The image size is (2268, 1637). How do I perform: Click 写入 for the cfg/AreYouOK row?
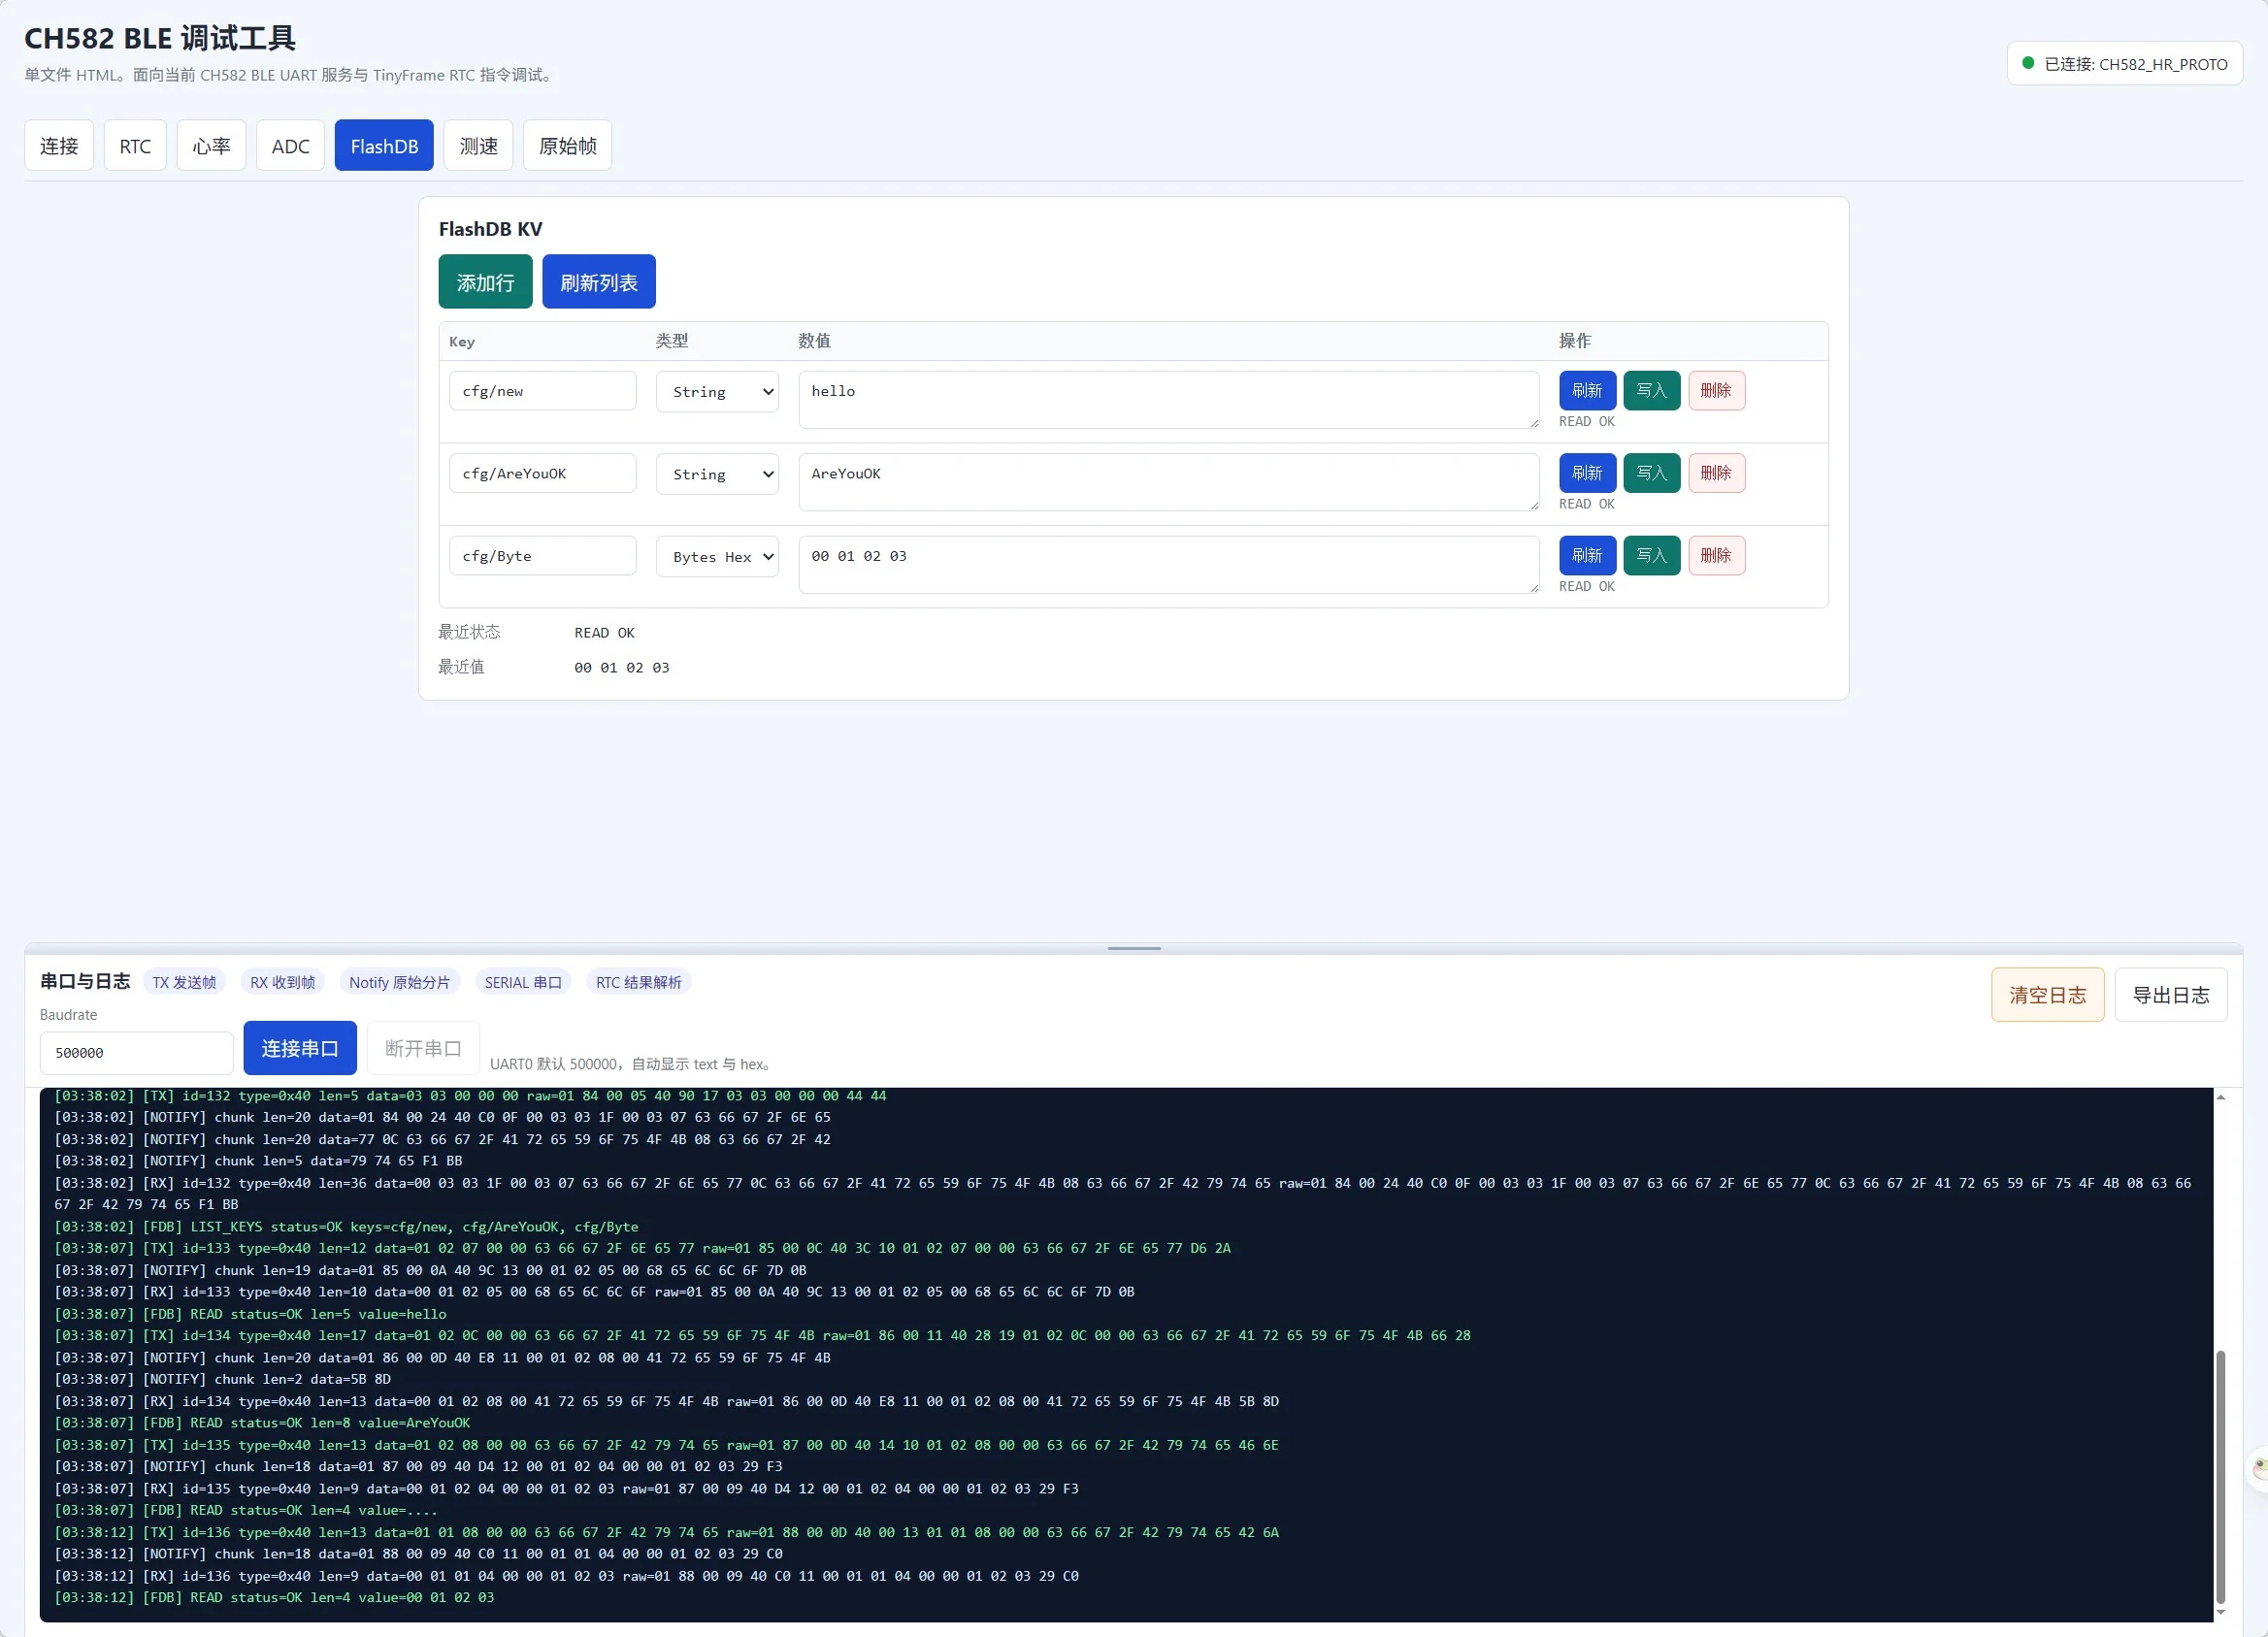click(1651, 473)
